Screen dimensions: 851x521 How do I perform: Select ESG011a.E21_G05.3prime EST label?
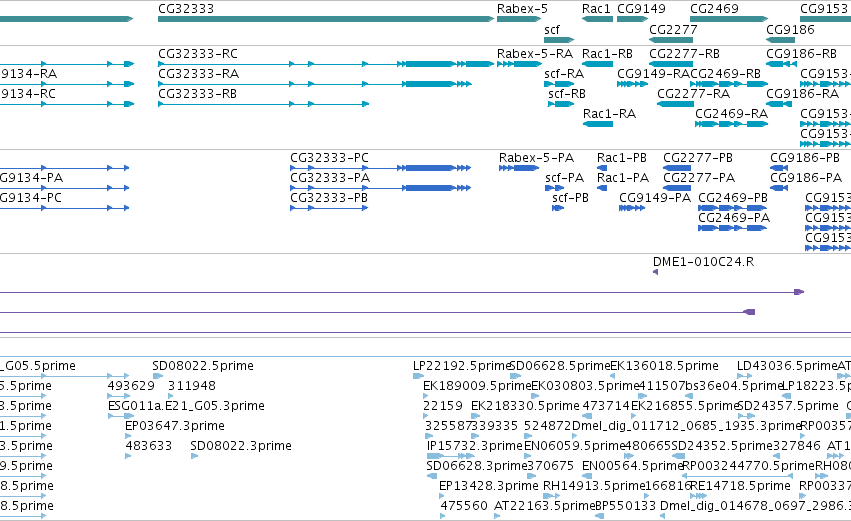pyautogui.click(x=186, y=406)
